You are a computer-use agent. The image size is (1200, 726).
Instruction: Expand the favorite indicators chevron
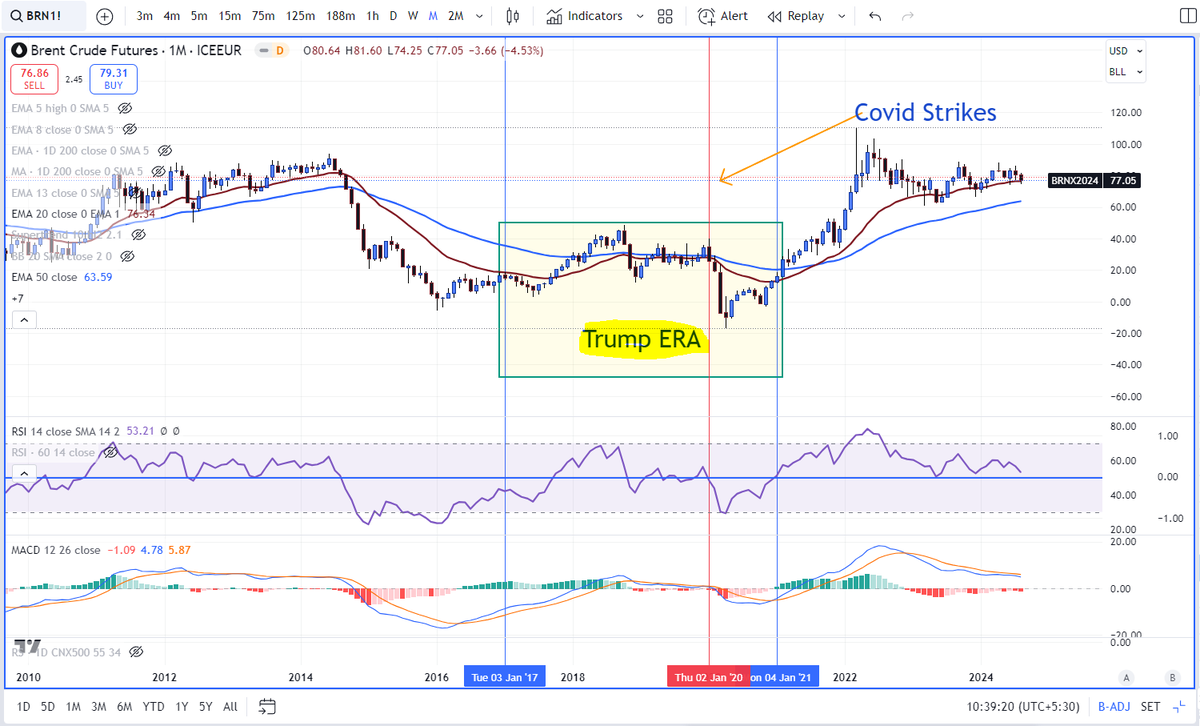[638, 16]
